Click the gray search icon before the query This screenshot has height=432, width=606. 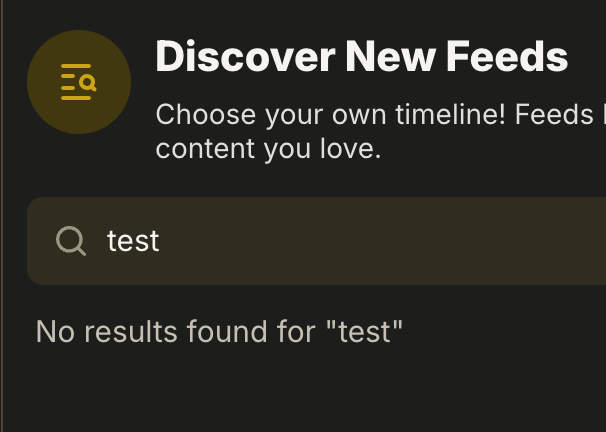(x=71, y=241)
